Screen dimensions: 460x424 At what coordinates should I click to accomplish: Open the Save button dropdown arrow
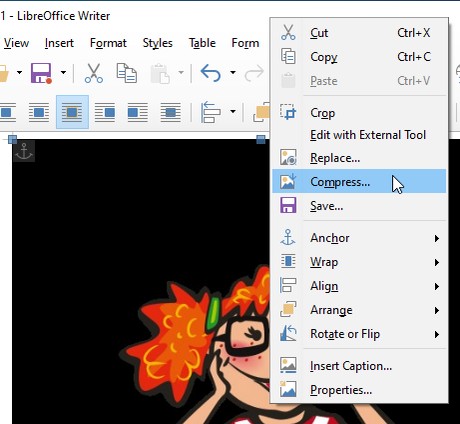[63, 73]
